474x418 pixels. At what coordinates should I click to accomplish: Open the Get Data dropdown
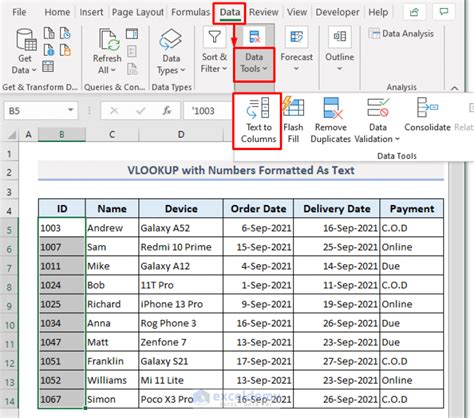pos(24,52)
